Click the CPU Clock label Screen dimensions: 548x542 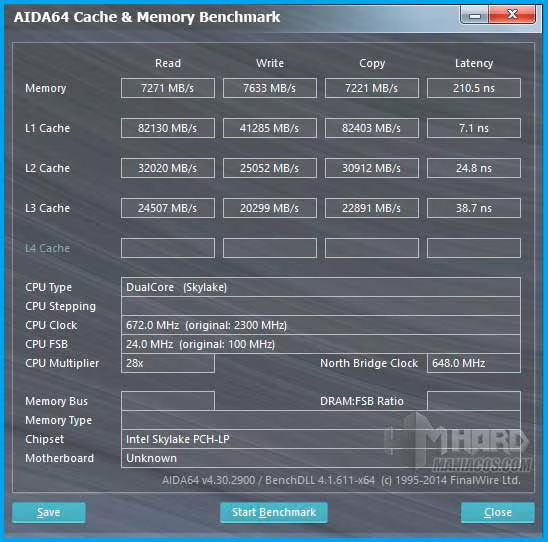(51, 325)
